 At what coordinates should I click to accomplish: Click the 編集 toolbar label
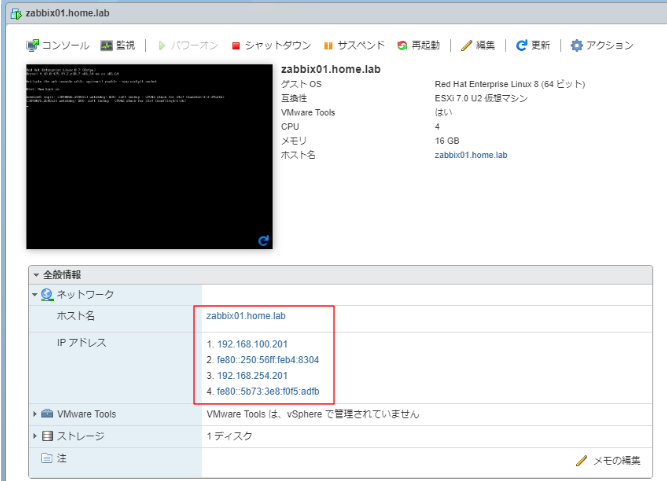(485, 45)
